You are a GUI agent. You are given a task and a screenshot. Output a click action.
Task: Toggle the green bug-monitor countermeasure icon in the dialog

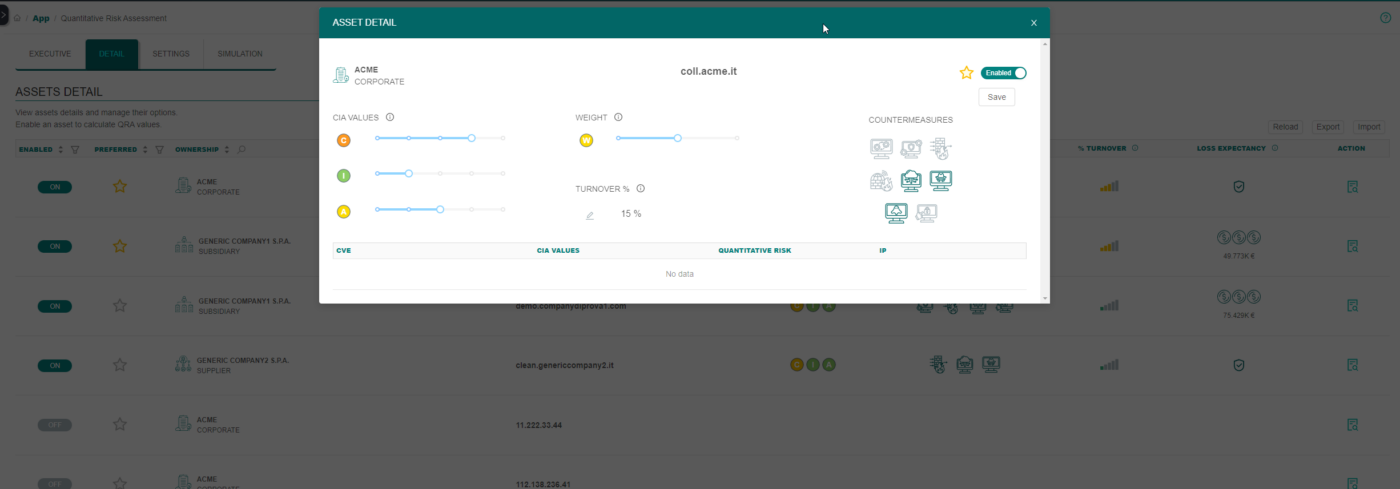pos(940,181)
